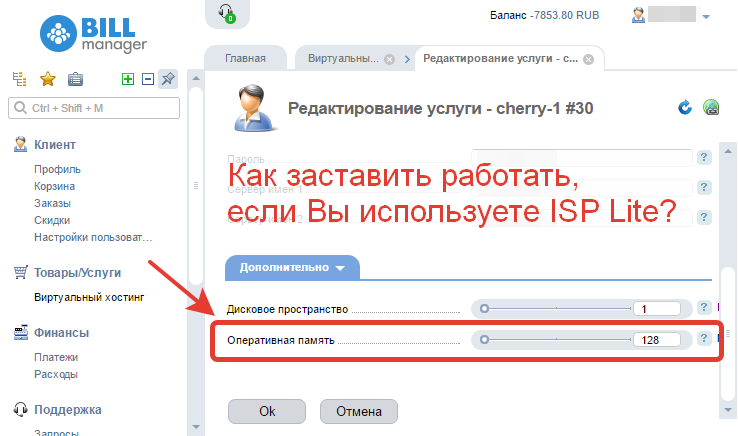
Task: Open Заказы menu item
Action: pyautogui.click(x=52, y=203)
